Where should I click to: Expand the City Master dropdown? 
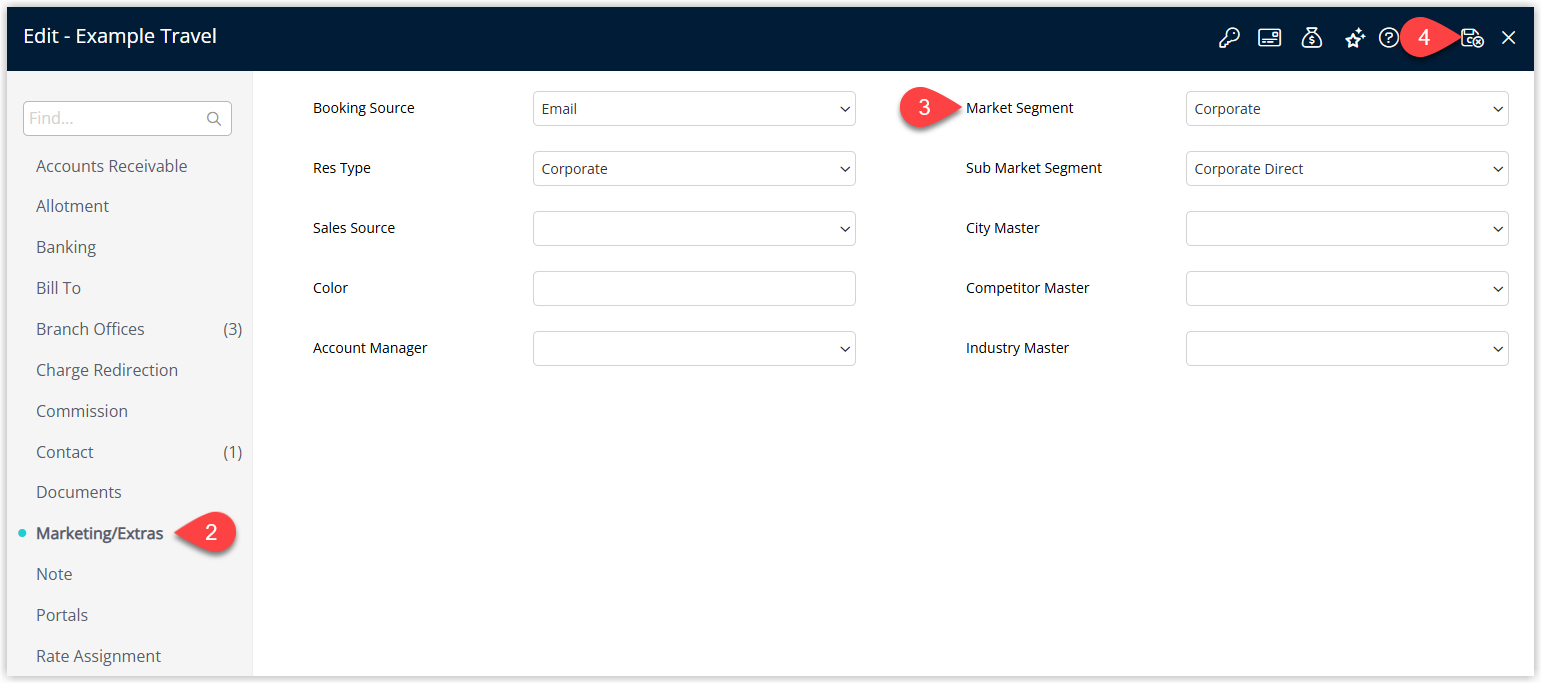(x=1347, y=229)
